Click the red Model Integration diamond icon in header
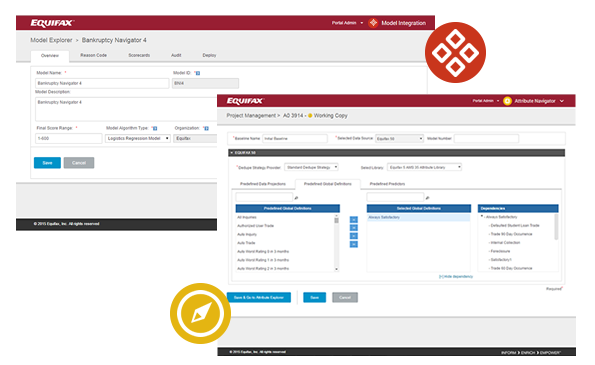The width and height of the screenshot is (595, 365). [373, 23]
